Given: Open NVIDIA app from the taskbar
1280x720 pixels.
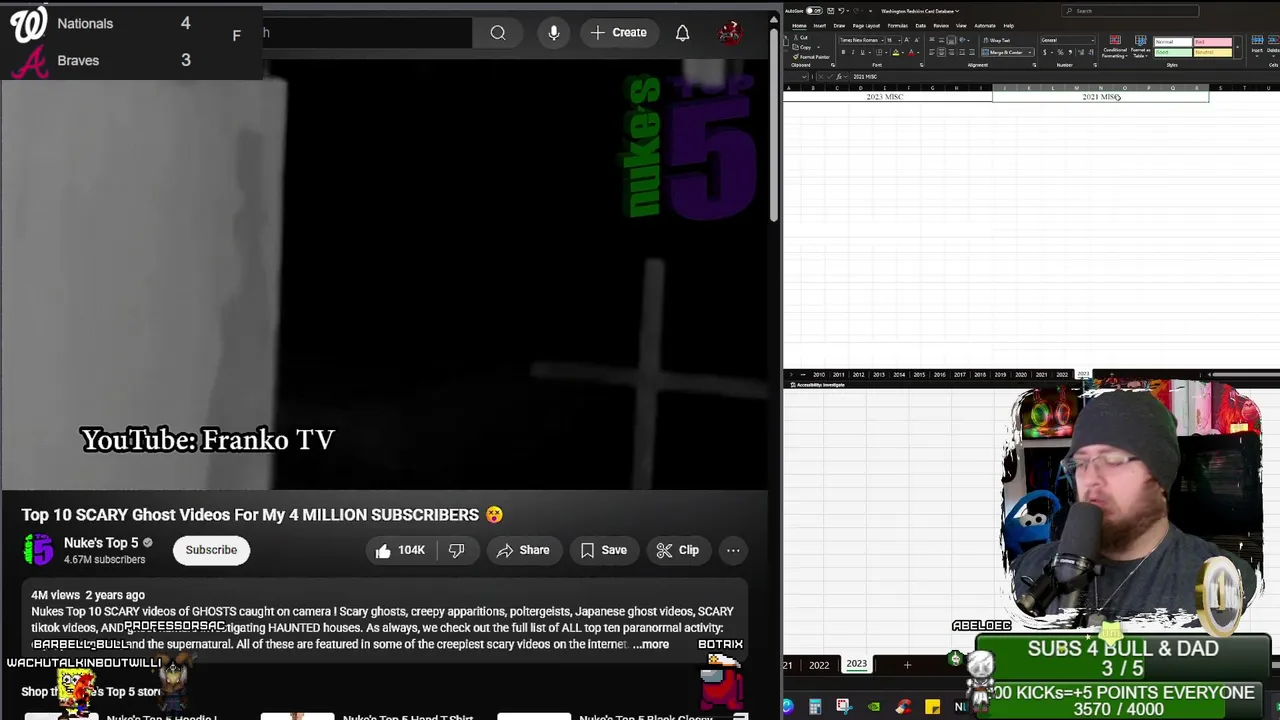Looking at the screenshot, I should click(x=874, y=707).
